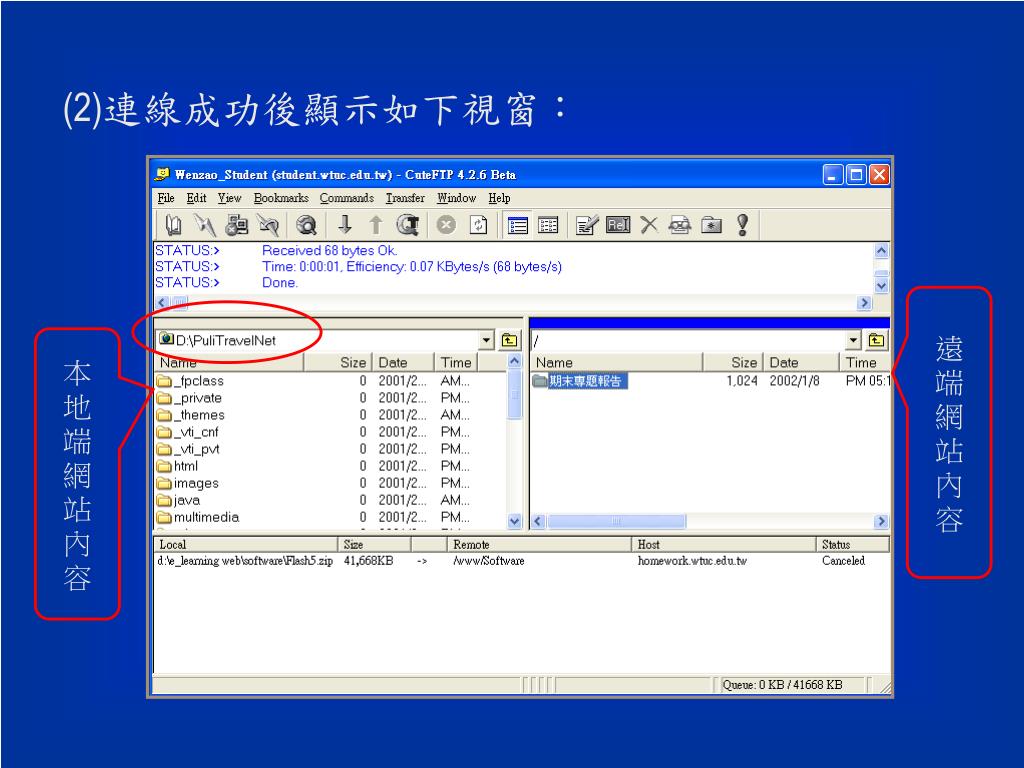Click the Edit file pencil icon

(x=586, y=225)
